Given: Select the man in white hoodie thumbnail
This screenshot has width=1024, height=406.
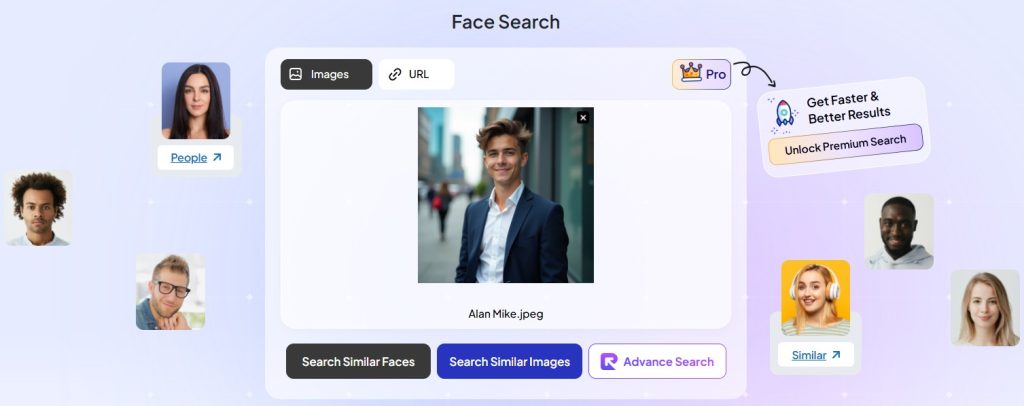Looking at the screenshot, I should [898, 231].
